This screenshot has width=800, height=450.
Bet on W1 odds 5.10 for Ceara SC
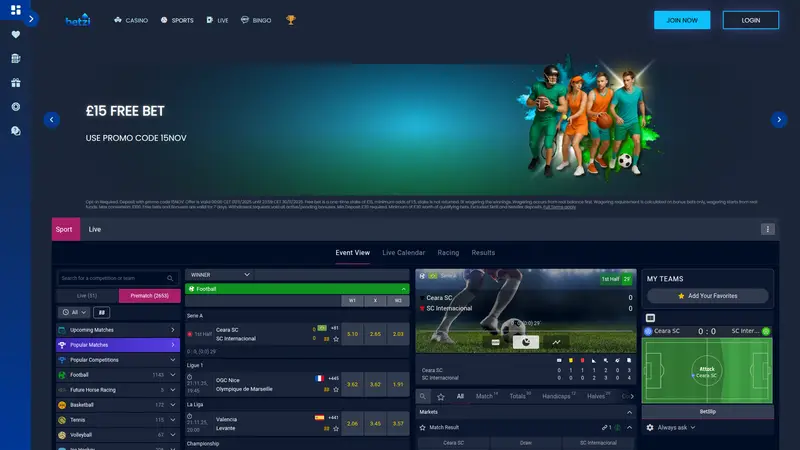click(x=352, y=334)
